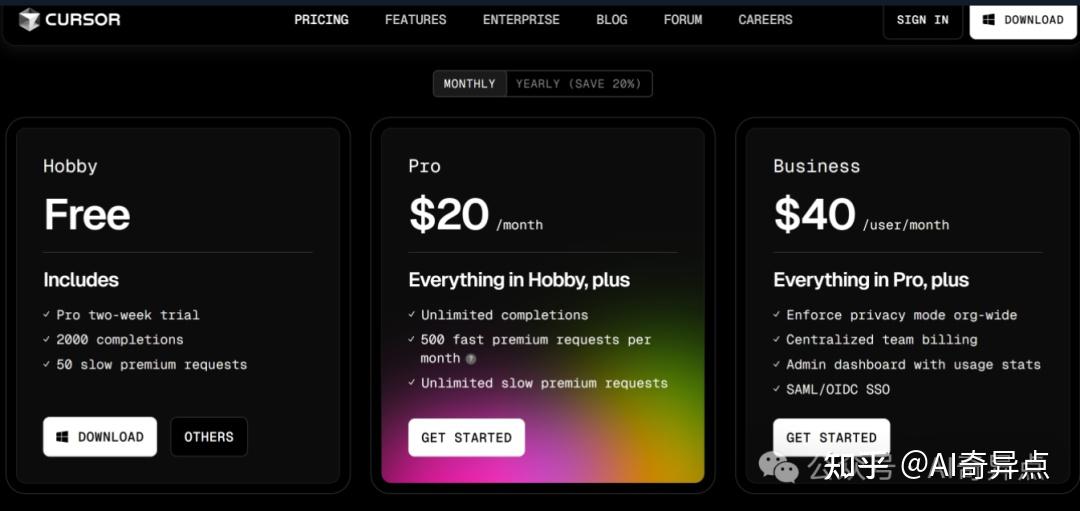Switch billing toggle to Monthly
The width and height of the screenshot is (1080, 511).
point(469,84)
